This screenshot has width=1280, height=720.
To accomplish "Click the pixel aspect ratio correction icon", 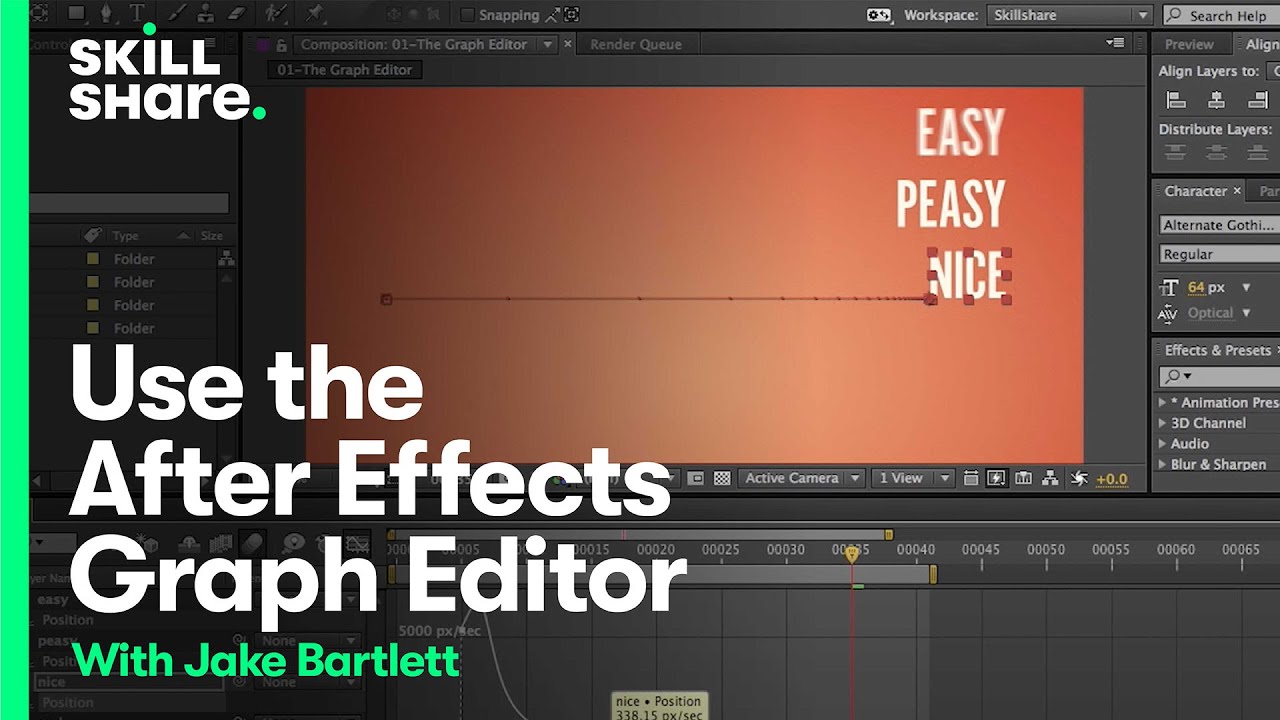I will [x=971, y=478].
